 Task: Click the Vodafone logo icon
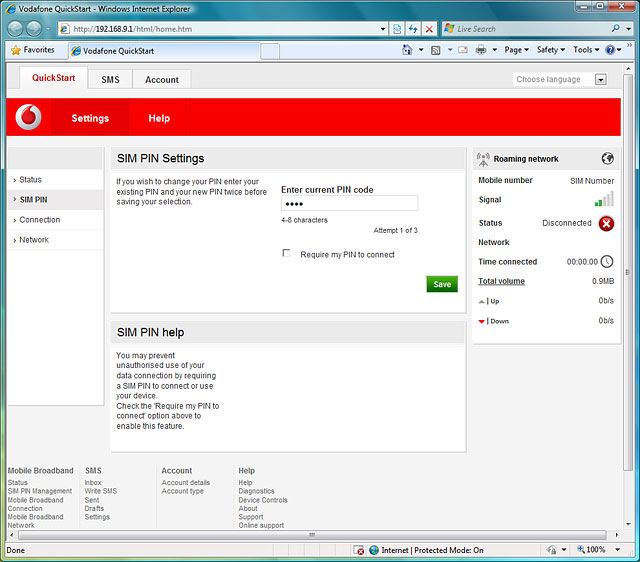point(30,118)
